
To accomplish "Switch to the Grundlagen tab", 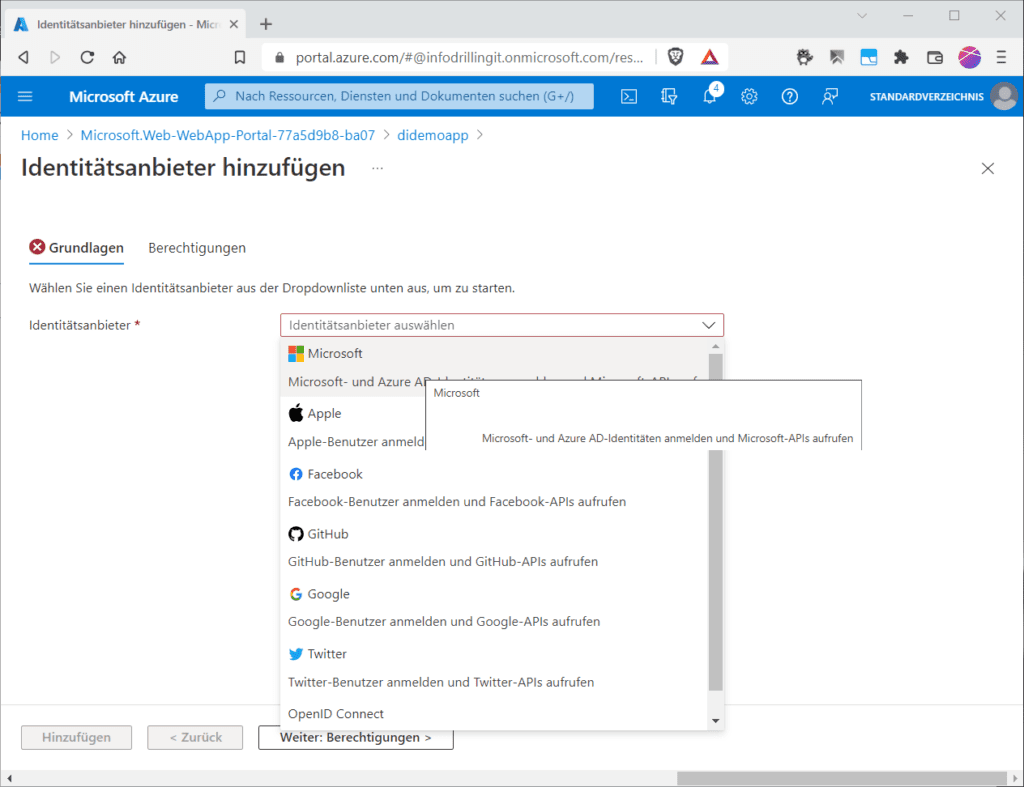I will coord(77,248).
